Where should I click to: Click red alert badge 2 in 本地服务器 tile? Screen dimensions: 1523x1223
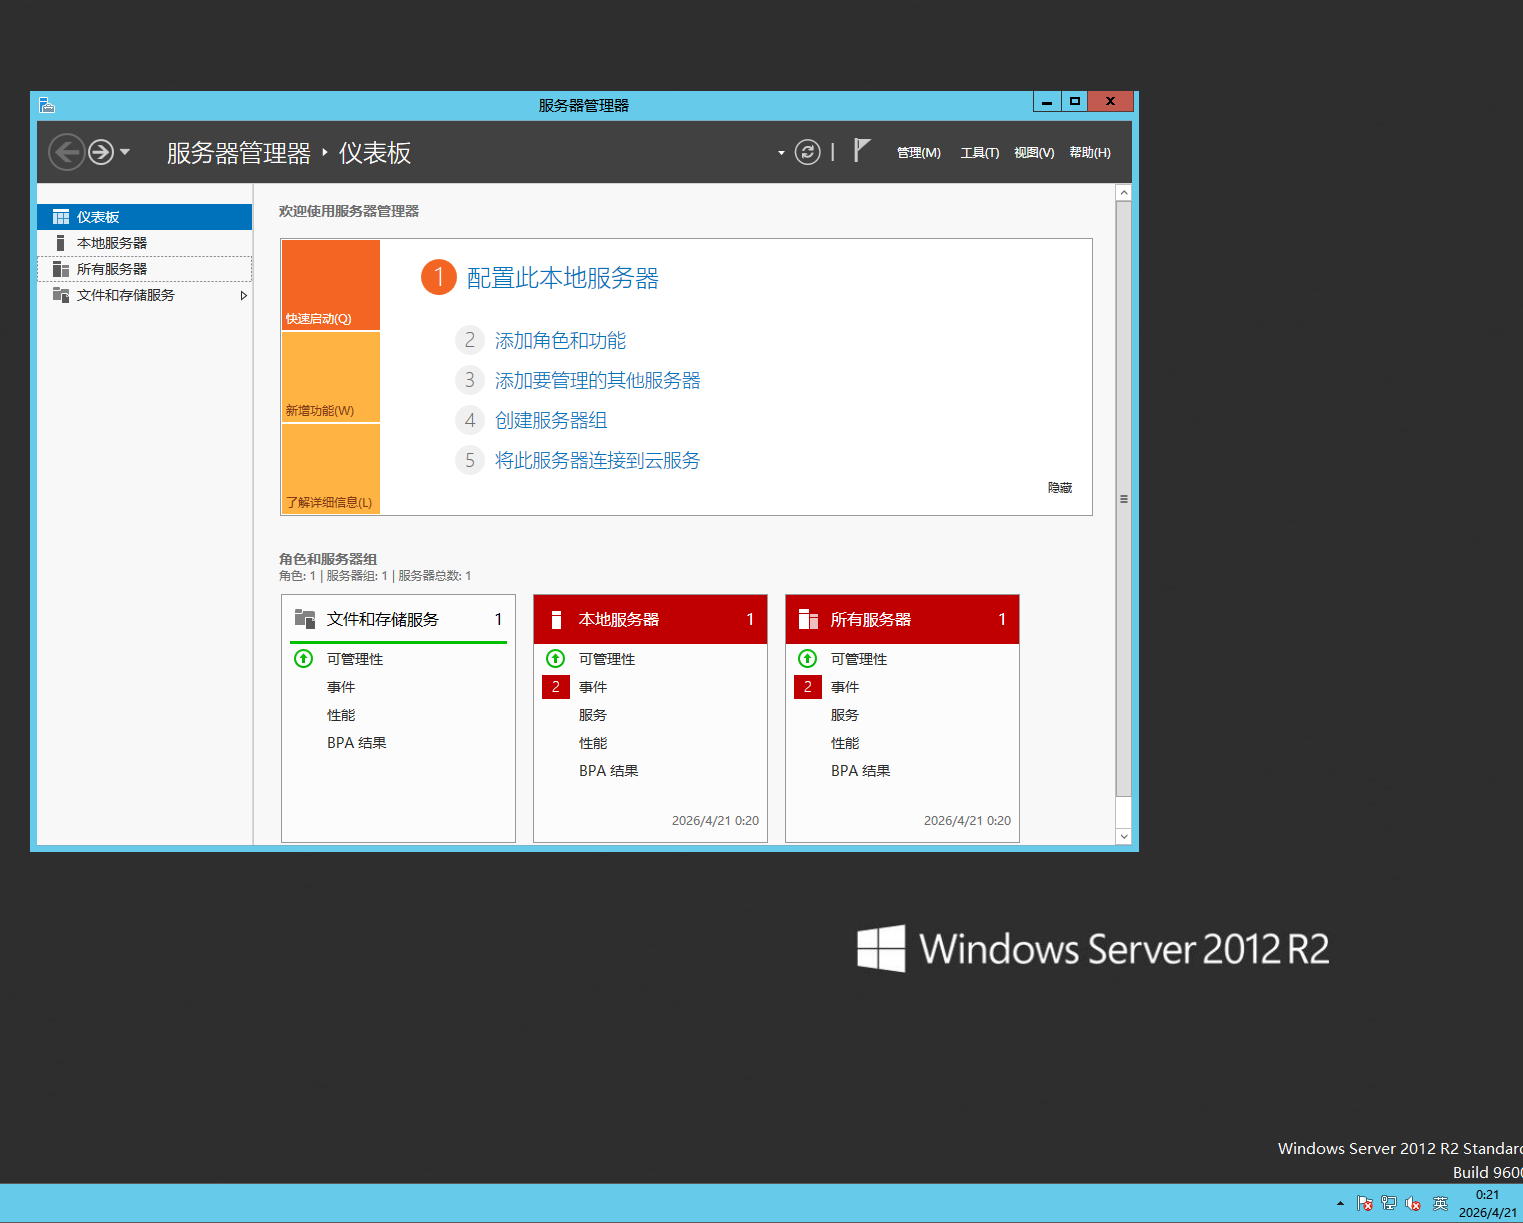(556, 687)
